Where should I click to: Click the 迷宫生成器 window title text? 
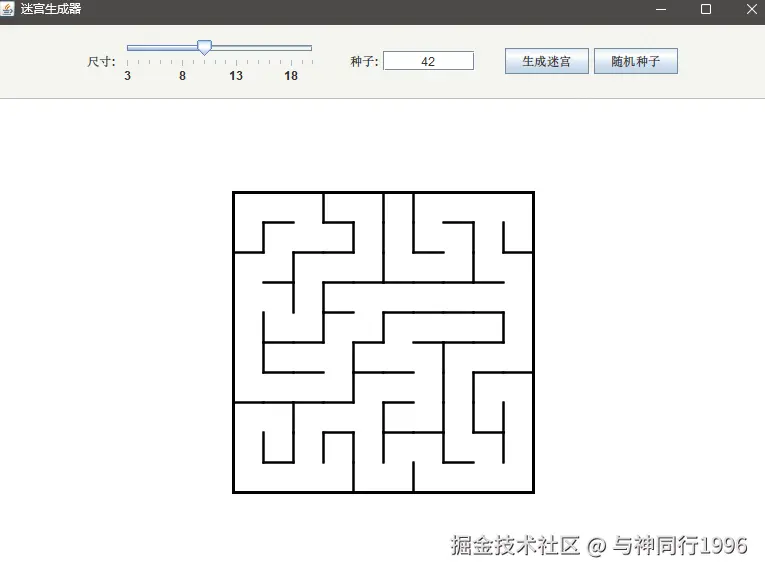tap(51, 9)
